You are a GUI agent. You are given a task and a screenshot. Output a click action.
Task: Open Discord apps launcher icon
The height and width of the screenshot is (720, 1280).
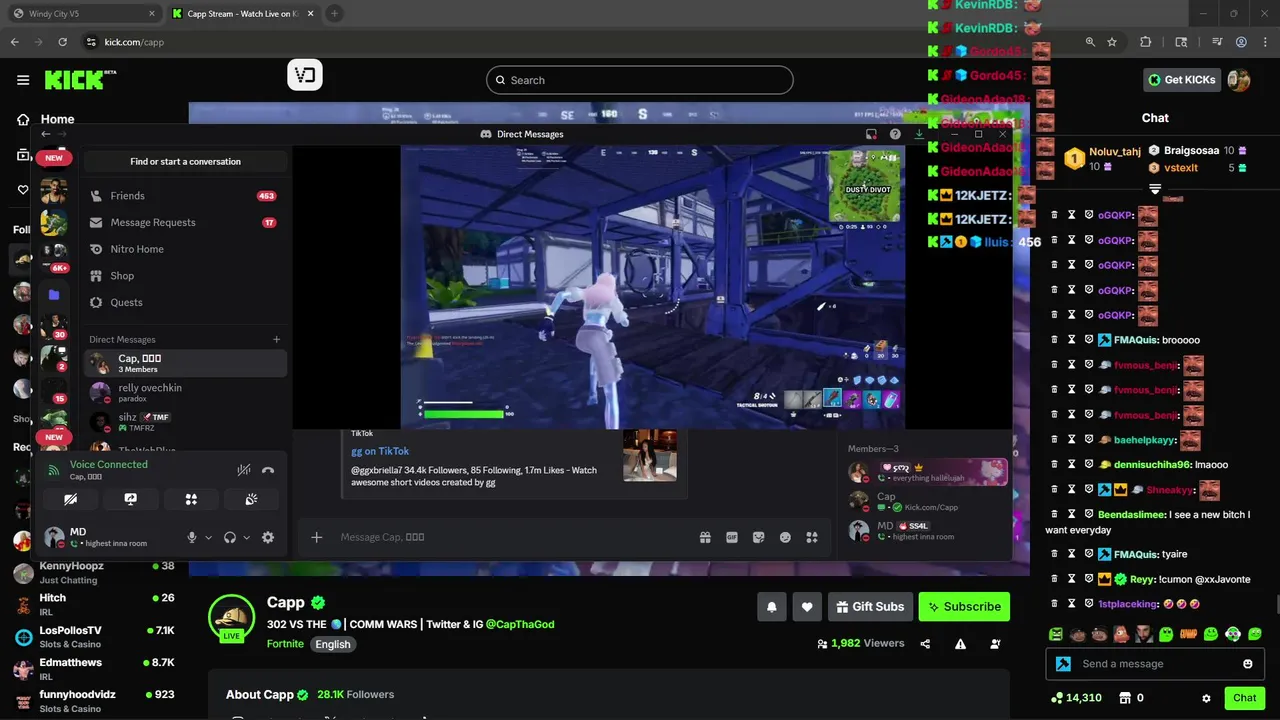[812, 537]
